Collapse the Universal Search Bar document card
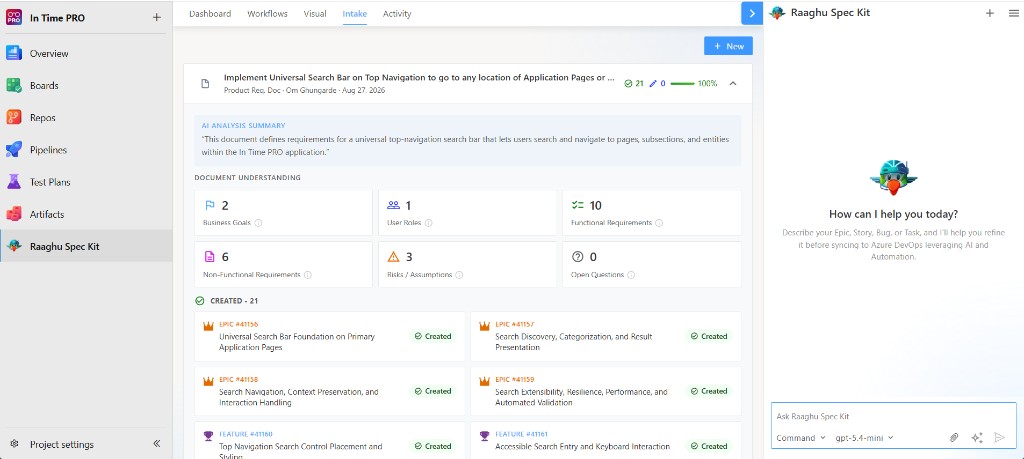 tap(733, 84)
